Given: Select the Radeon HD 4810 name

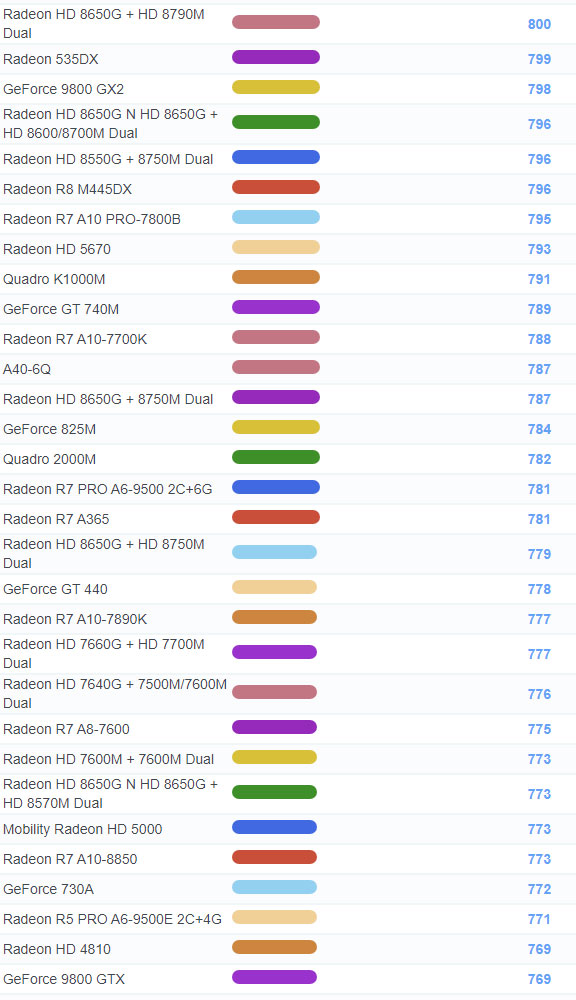Looking at the screenshot, I should (57, 949).
